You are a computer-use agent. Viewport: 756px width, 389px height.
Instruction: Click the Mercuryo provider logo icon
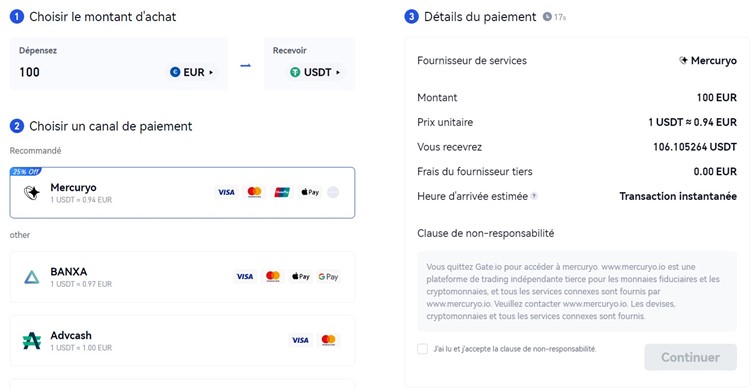coord(32,193)
